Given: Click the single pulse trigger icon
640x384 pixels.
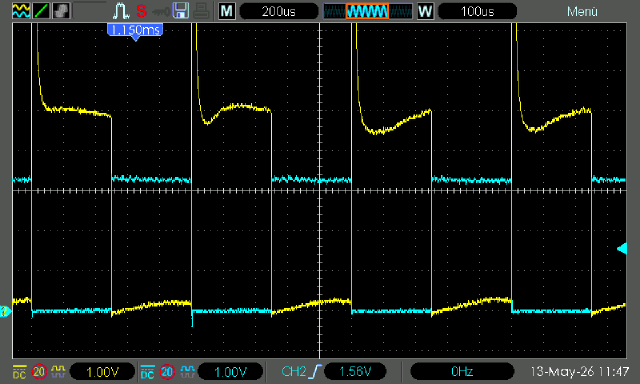Looking at the screenshot, I should [x=121, y=11].
